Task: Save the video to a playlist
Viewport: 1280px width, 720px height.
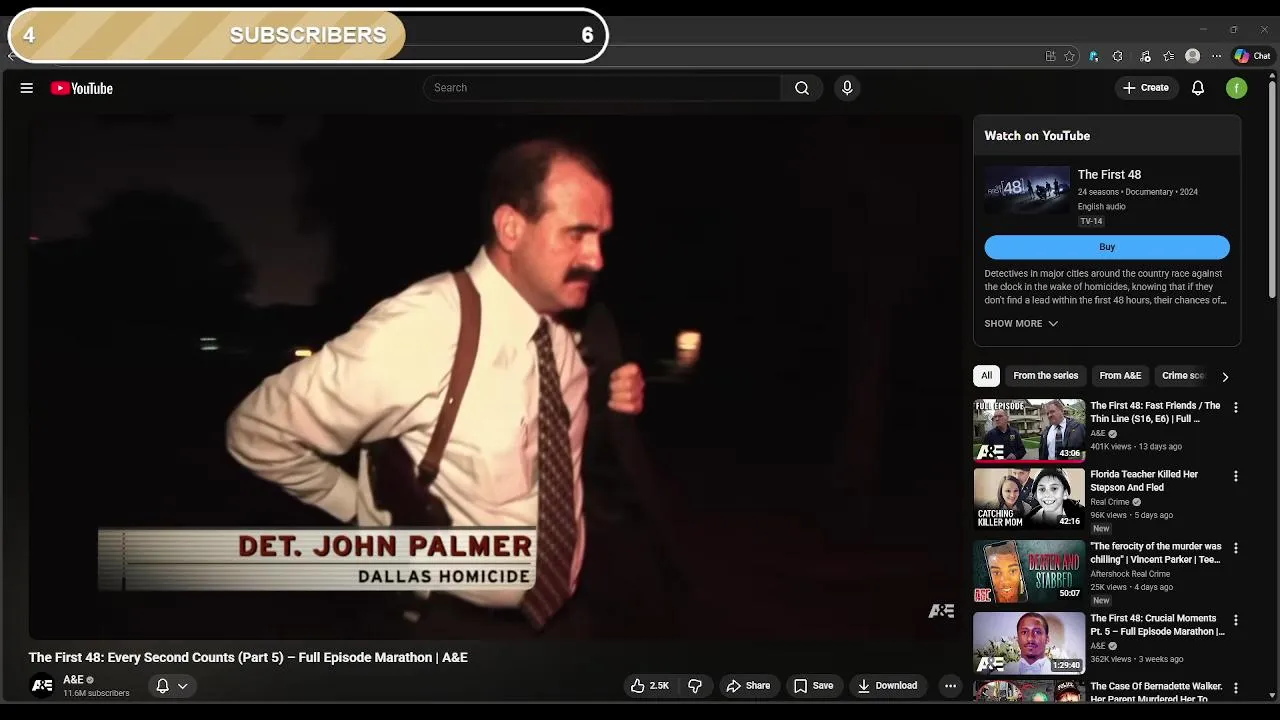Action: 813,686
